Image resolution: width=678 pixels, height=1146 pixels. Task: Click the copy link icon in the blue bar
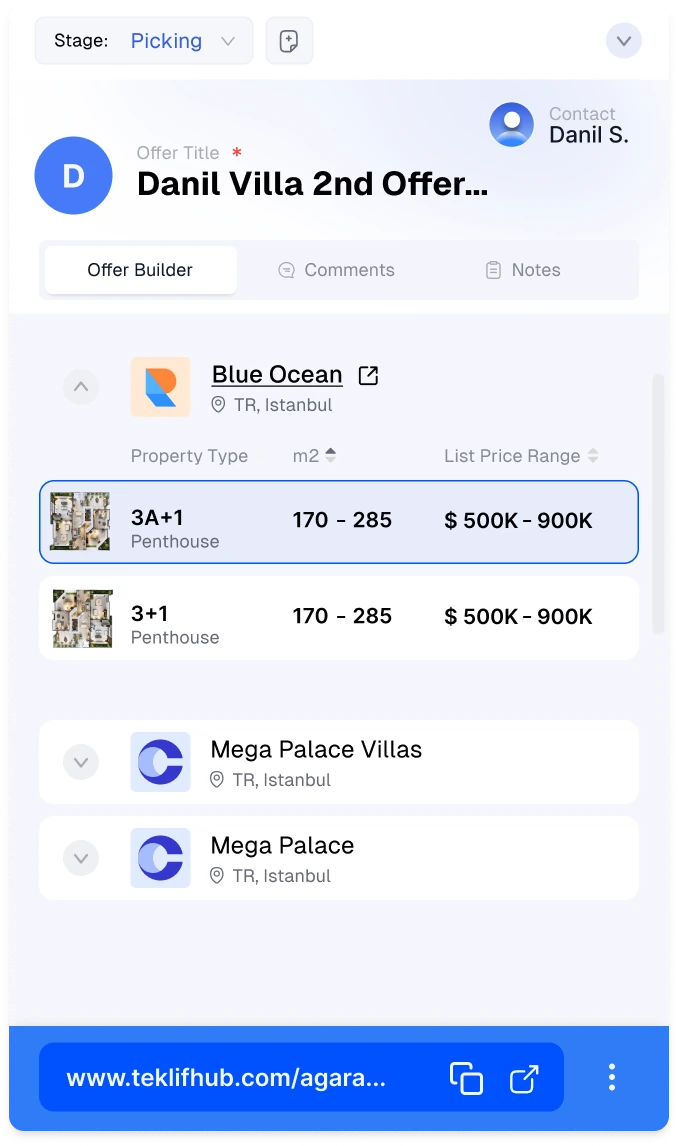pyautogui.click(x=466, y=1077)
